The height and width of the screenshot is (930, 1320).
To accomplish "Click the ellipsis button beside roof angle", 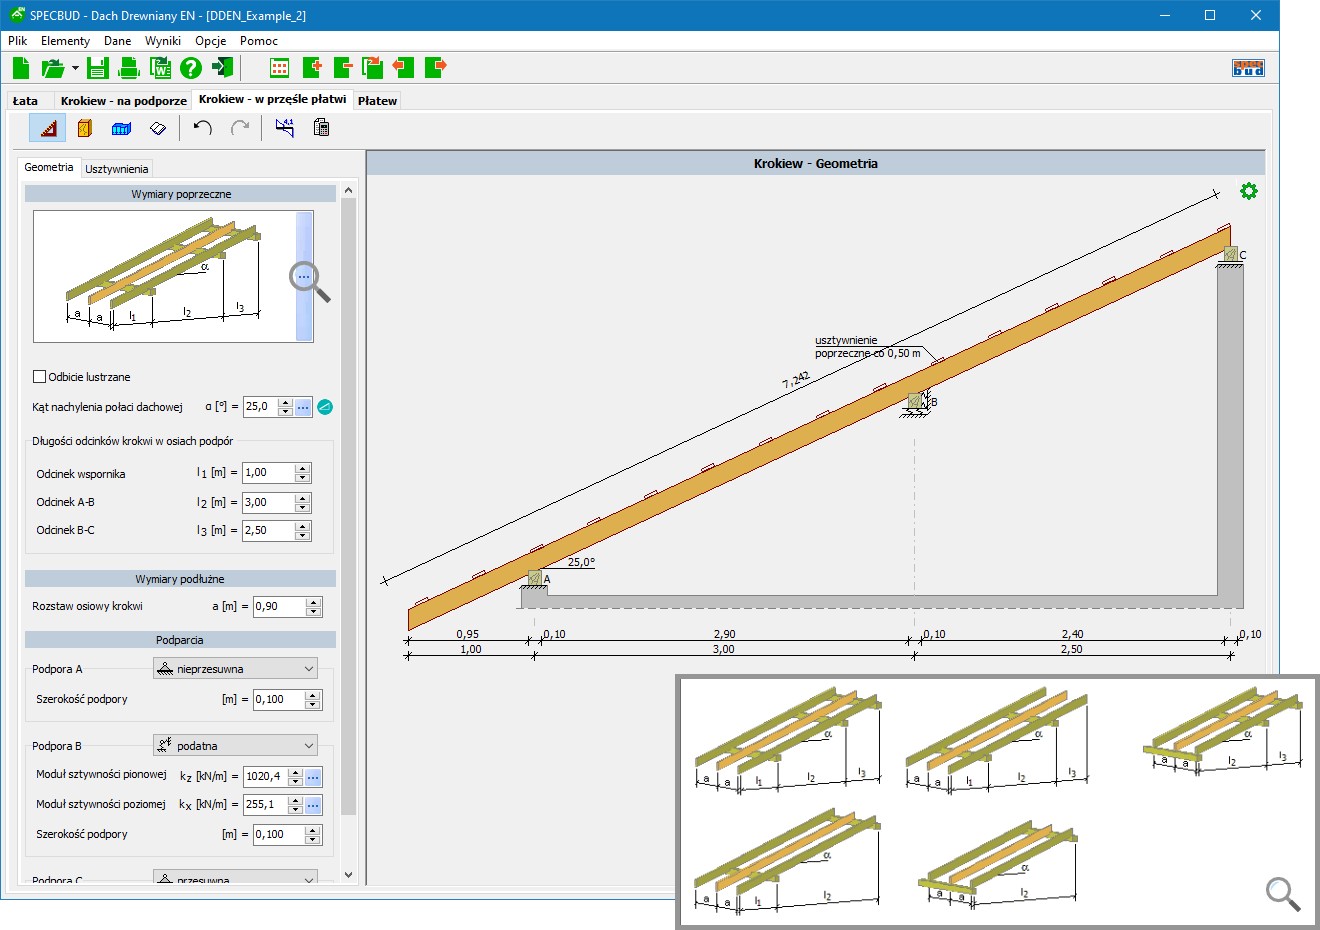I will (303, 407).
